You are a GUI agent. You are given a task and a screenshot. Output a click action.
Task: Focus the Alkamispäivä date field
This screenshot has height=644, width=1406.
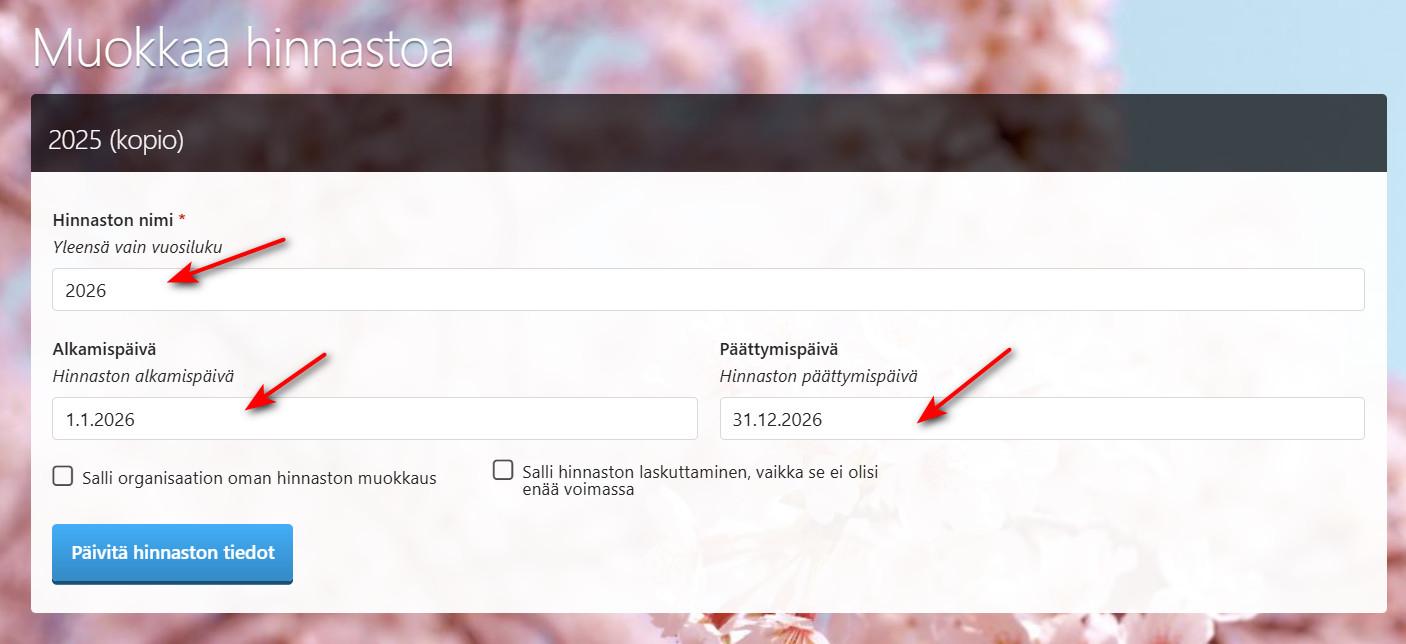[x=375, y=419]
